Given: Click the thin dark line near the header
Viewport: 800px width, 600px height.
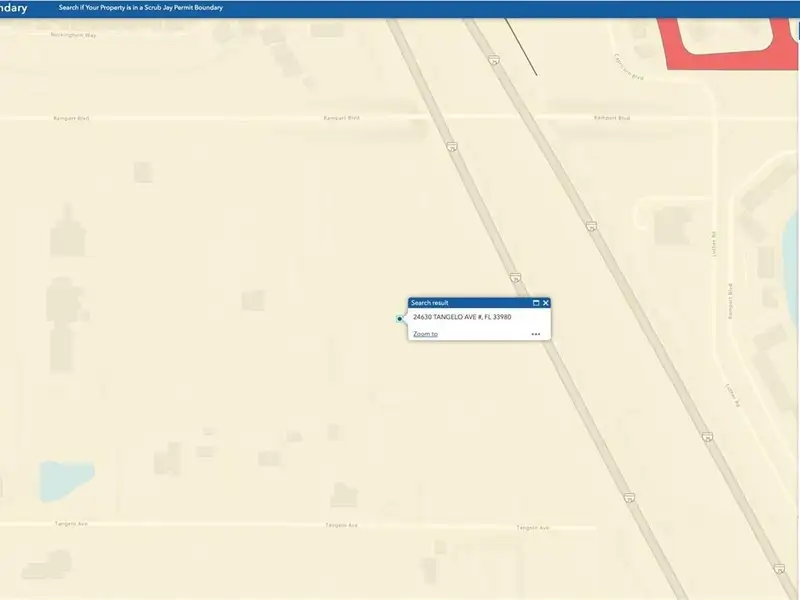Looking at the screenshot, I should 521,50.
